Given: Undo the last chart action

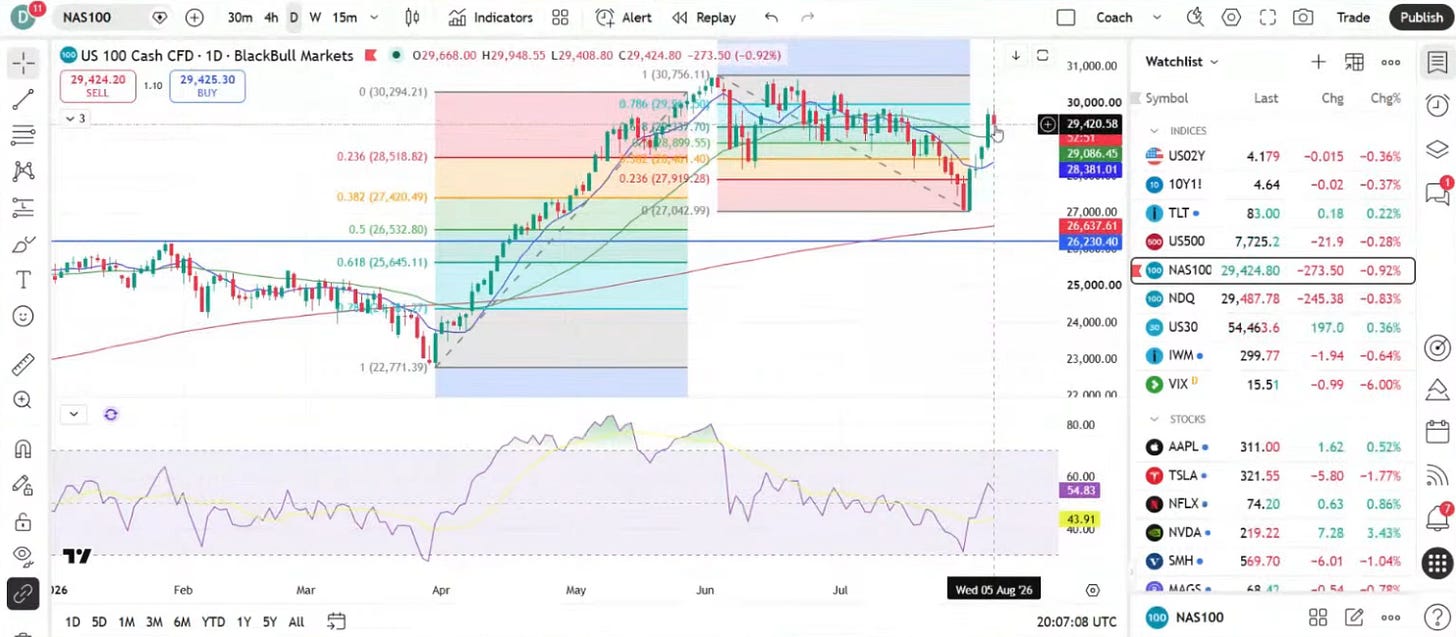Looking at the screenshot, I should (x=770, y=17).
